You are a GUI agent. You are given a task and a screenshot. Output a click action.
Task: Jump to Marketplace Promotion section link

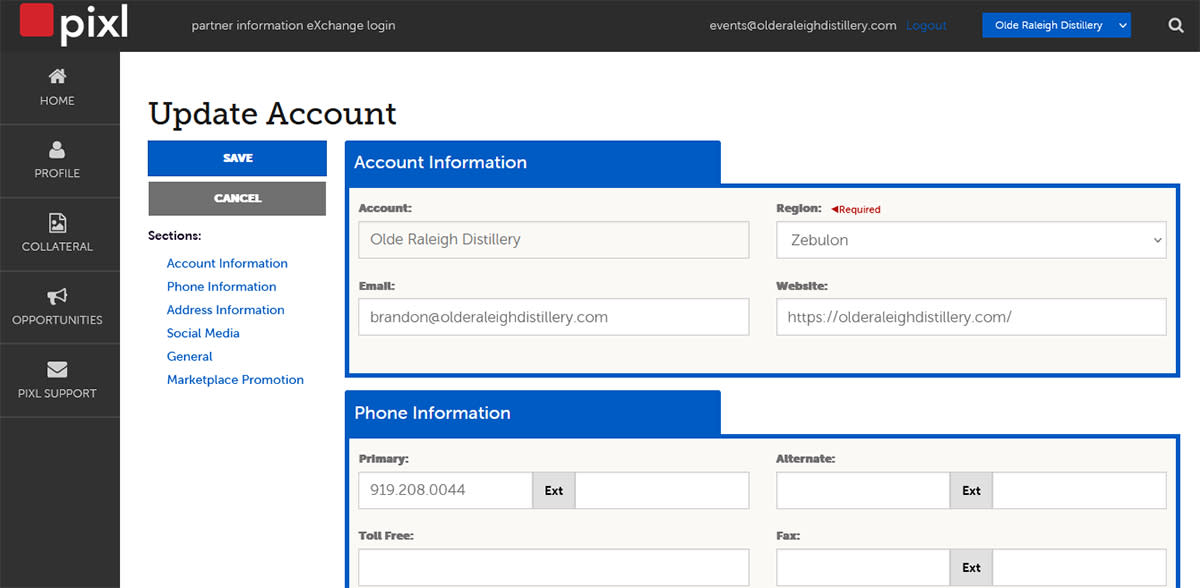(x=235, y=380)
